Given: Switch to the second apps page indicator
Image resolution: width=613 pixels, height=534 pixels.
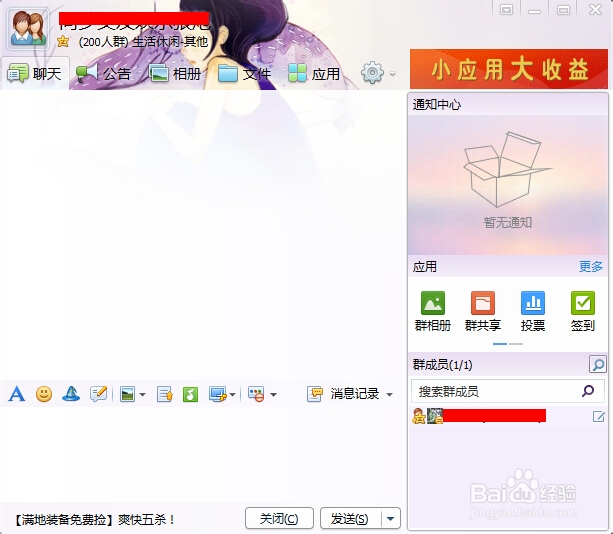Looking at the screenshot, I should pyautogui.click(x=516, y=344).
